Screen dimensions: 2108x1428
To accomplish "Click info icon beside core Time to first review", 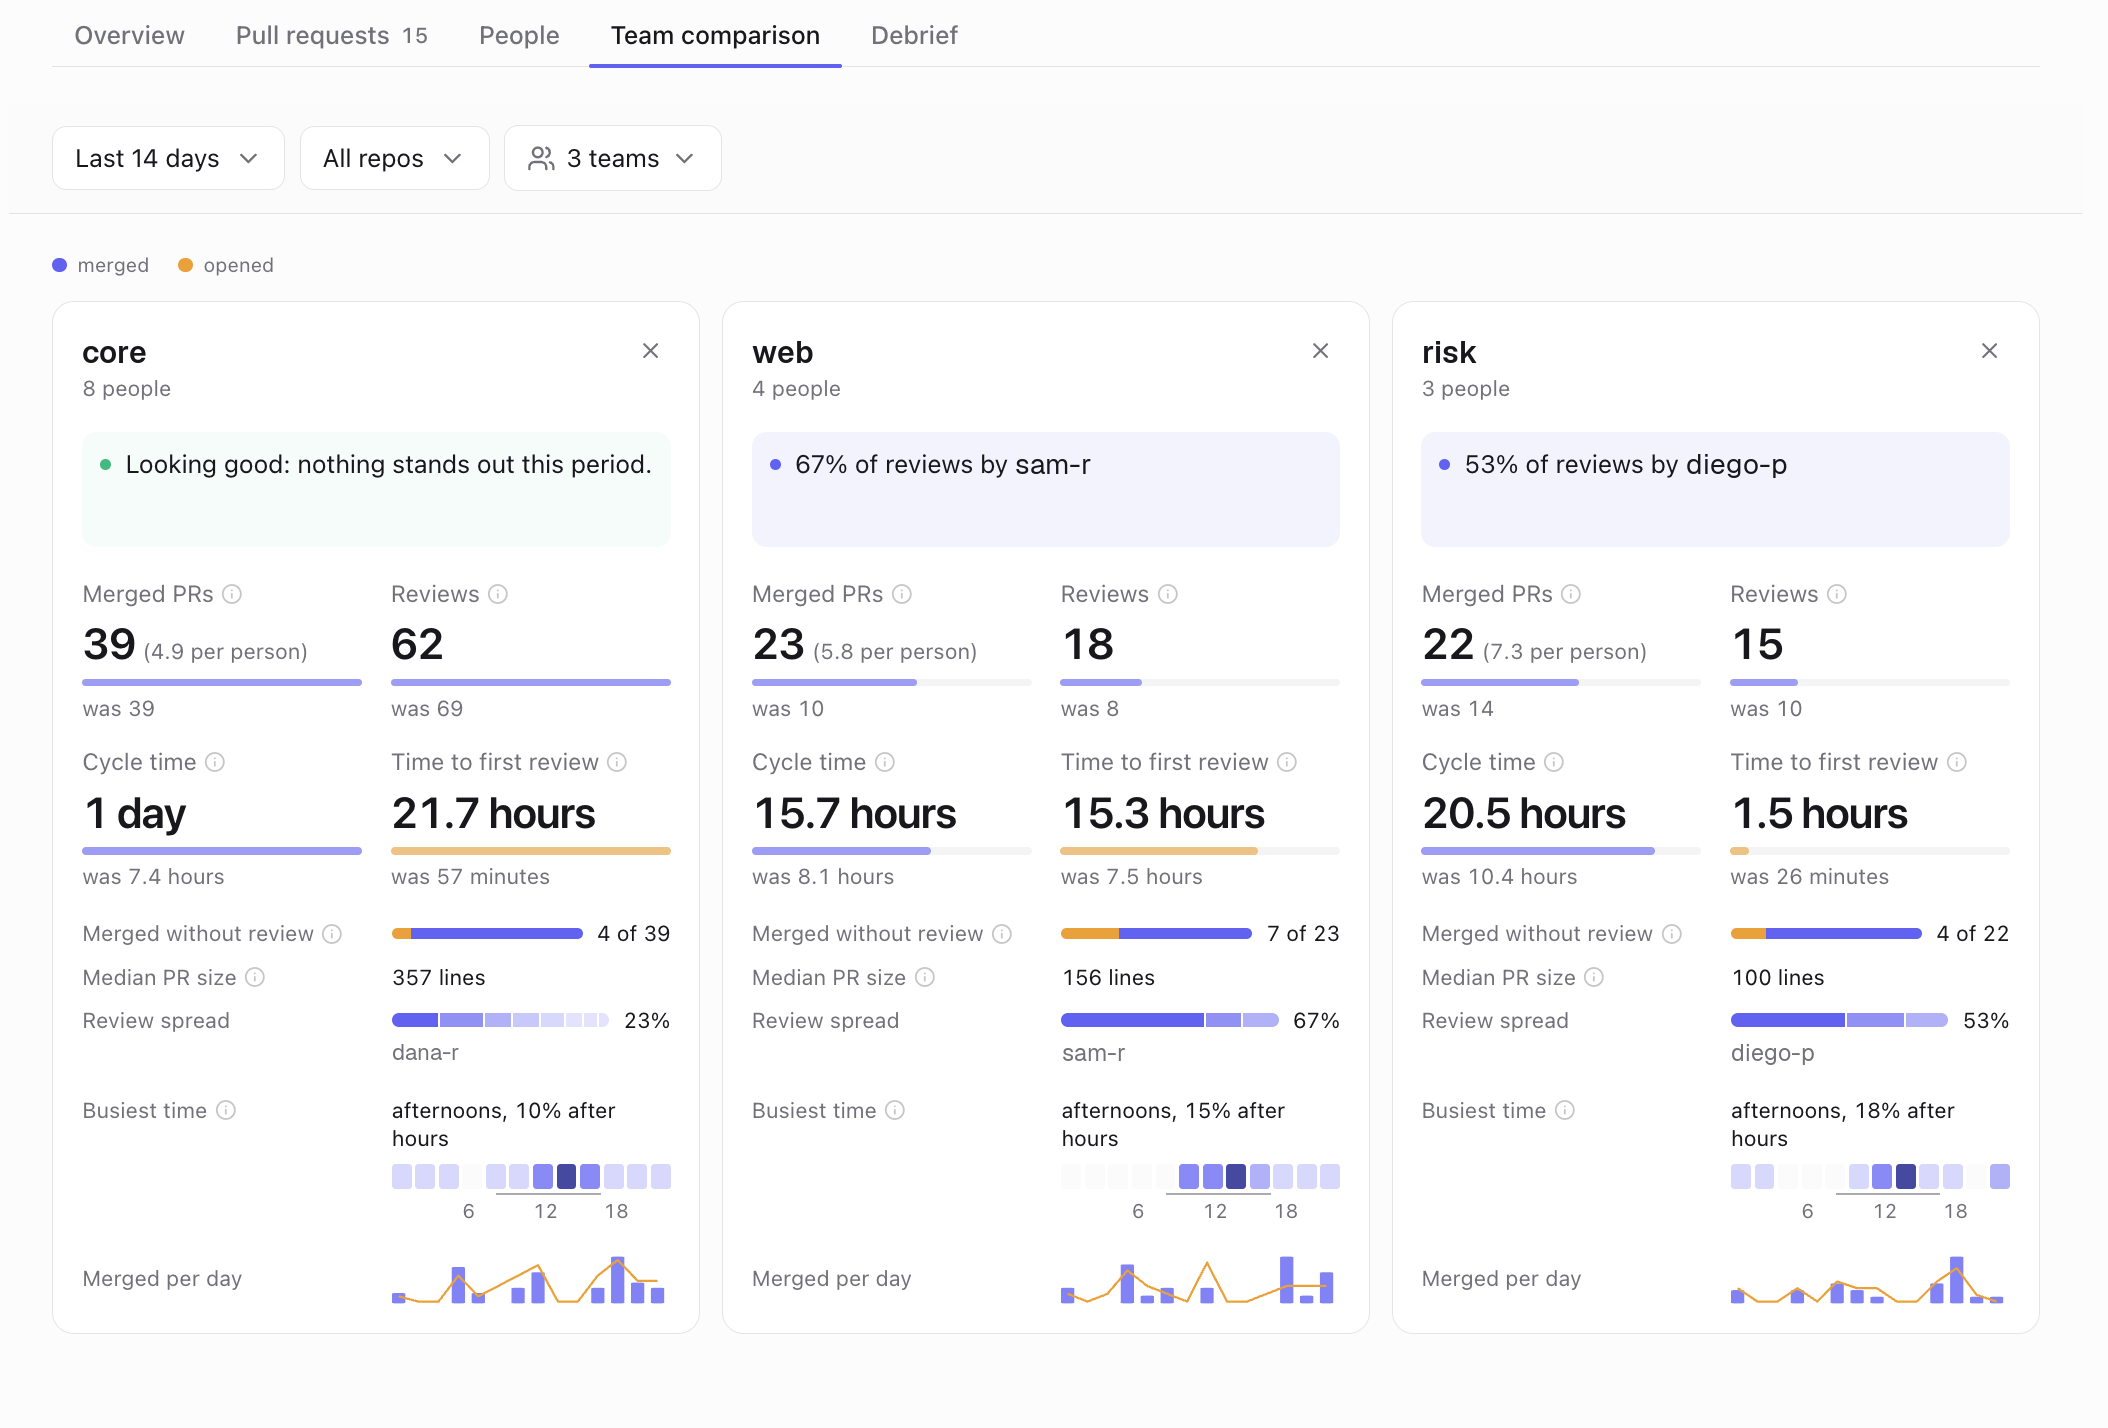I will point(617,762).
